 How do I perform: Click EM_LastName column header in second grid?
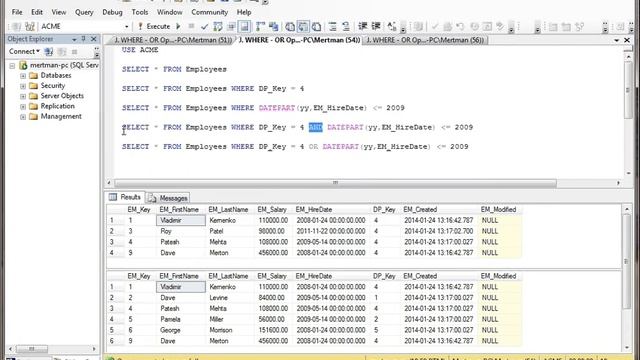(230, 276)
